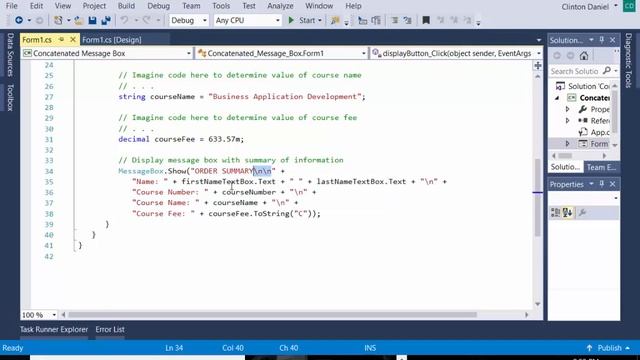The height and width of the screenshot is (360, 640).
Task: Click the Find in Files toolbar icon
Action: coord(335,20)
